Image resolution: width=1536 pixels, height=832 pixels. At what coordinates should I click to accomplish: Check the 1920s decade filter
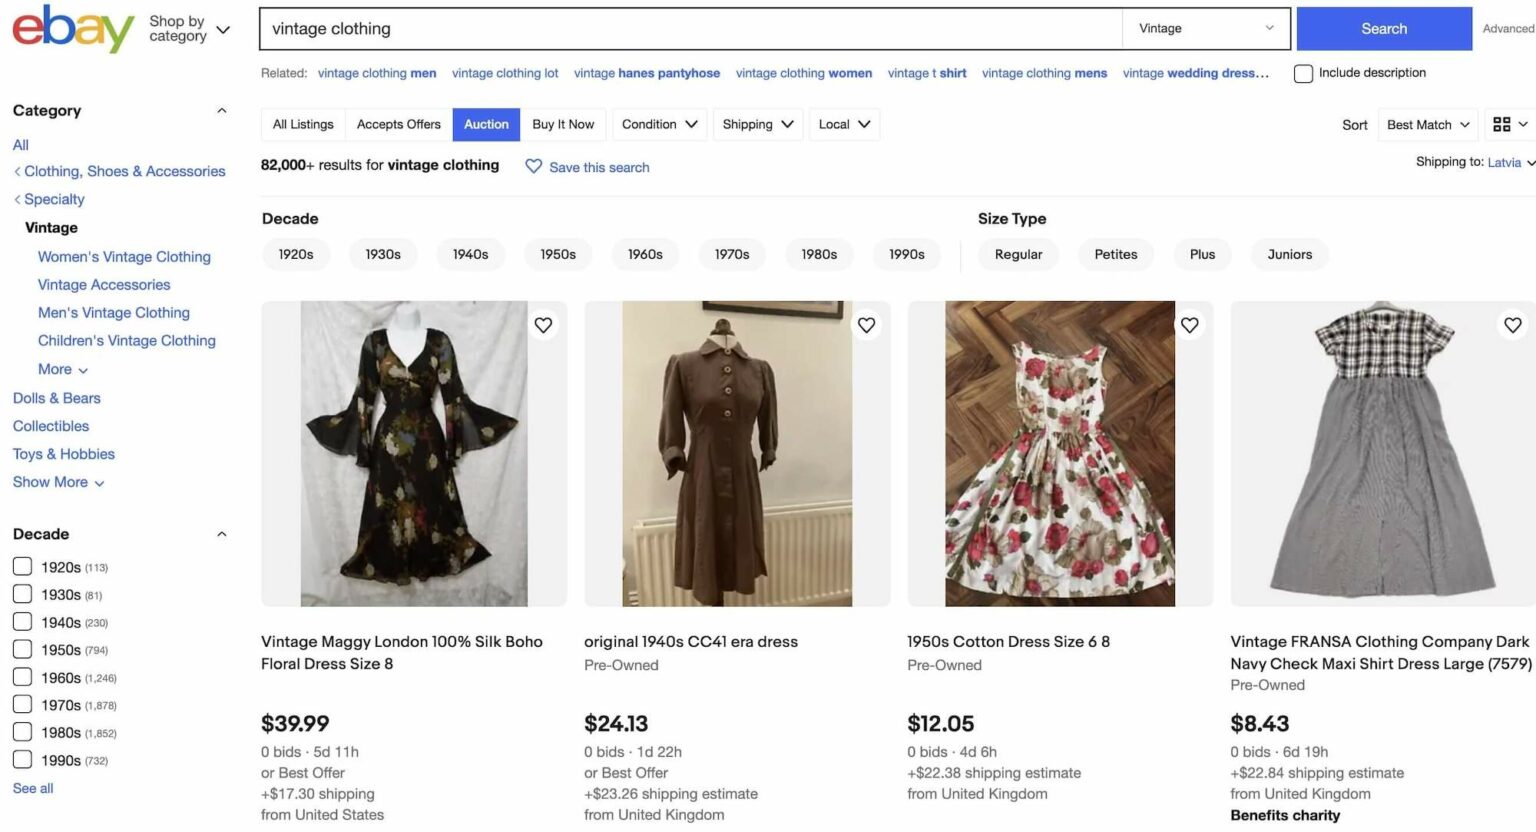coord(22,567)
